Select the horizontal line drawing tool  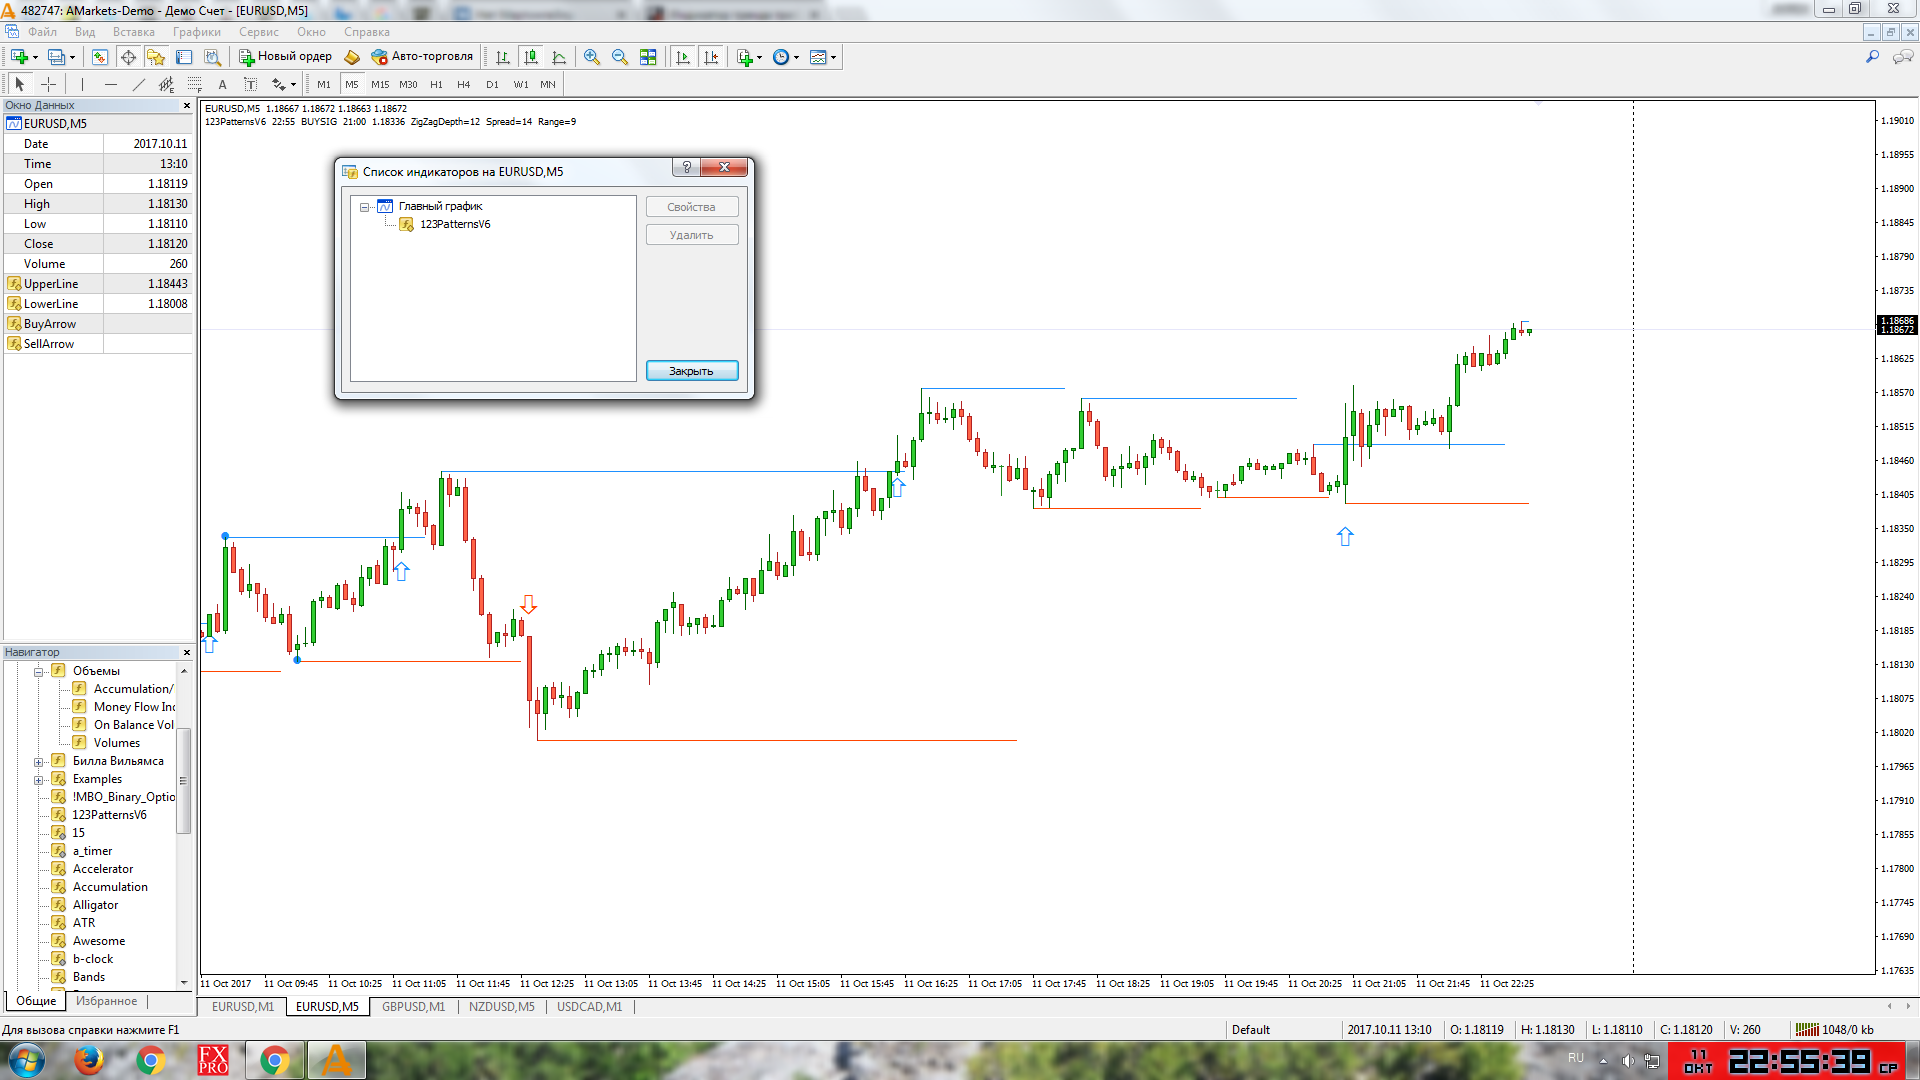[x=111, y=84]
